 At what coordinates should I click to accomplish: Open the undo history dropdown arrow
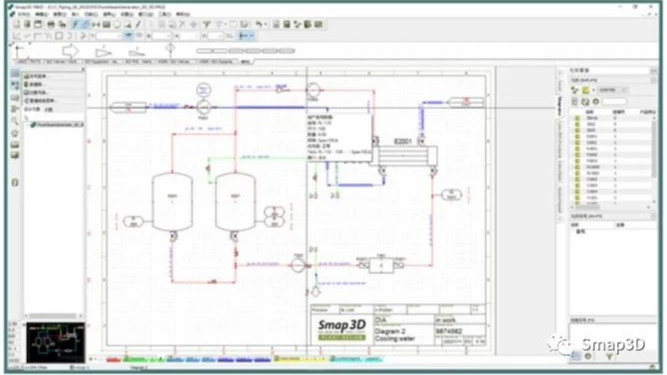pyautogui.click(x=265, y=24)
